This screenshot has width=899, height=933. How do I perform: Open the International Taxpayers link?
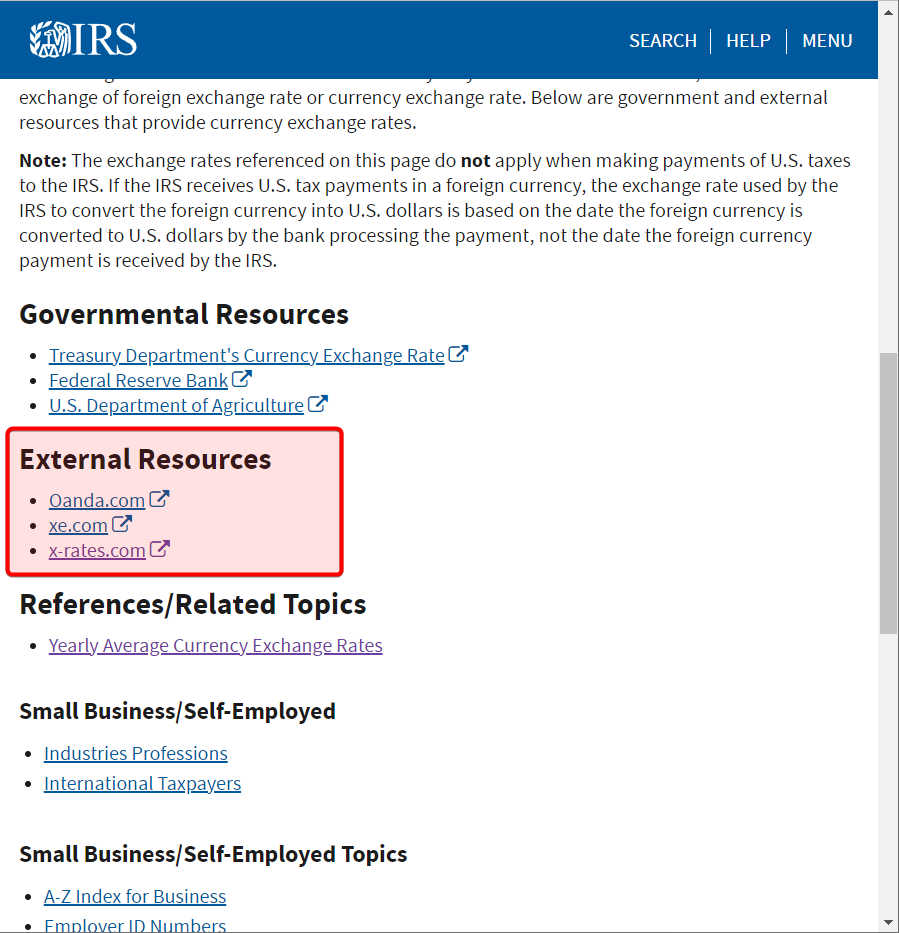[142, 784]
